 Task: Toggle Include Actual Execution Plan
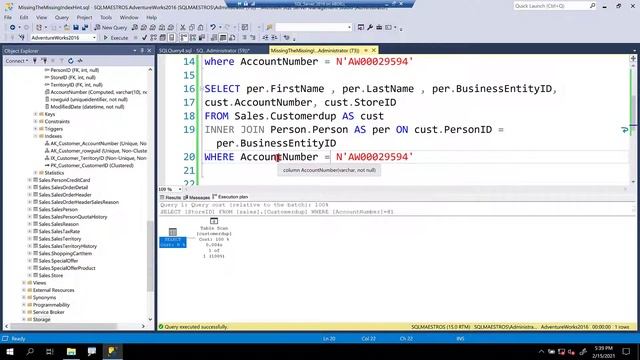click(184, 38)
